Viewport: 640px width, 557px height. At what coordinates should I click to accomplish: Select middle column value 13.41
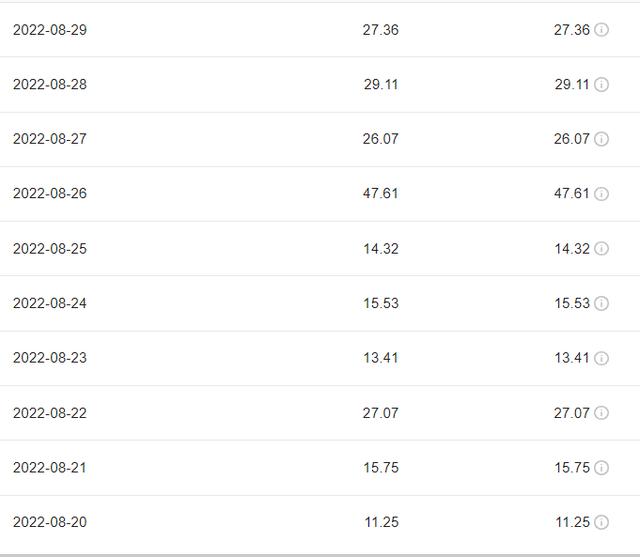click(x=381, y=358)
